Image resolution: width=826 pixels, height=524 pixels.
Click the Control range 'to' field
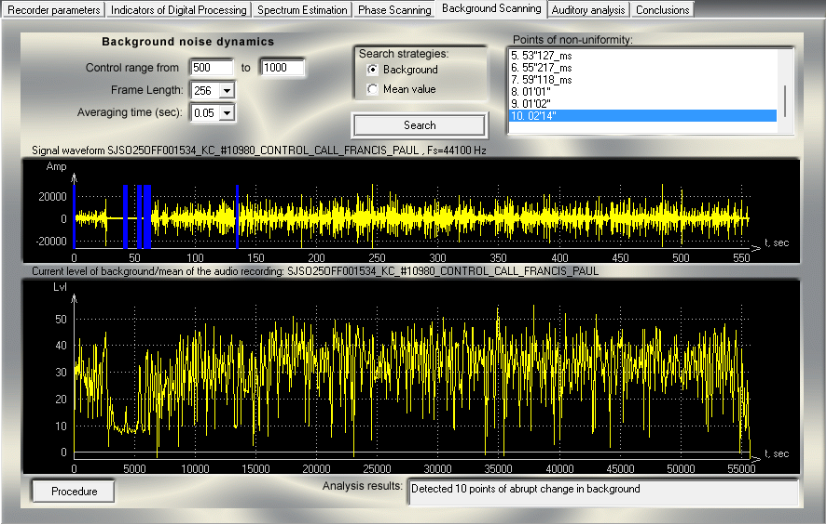pos(281,68)
